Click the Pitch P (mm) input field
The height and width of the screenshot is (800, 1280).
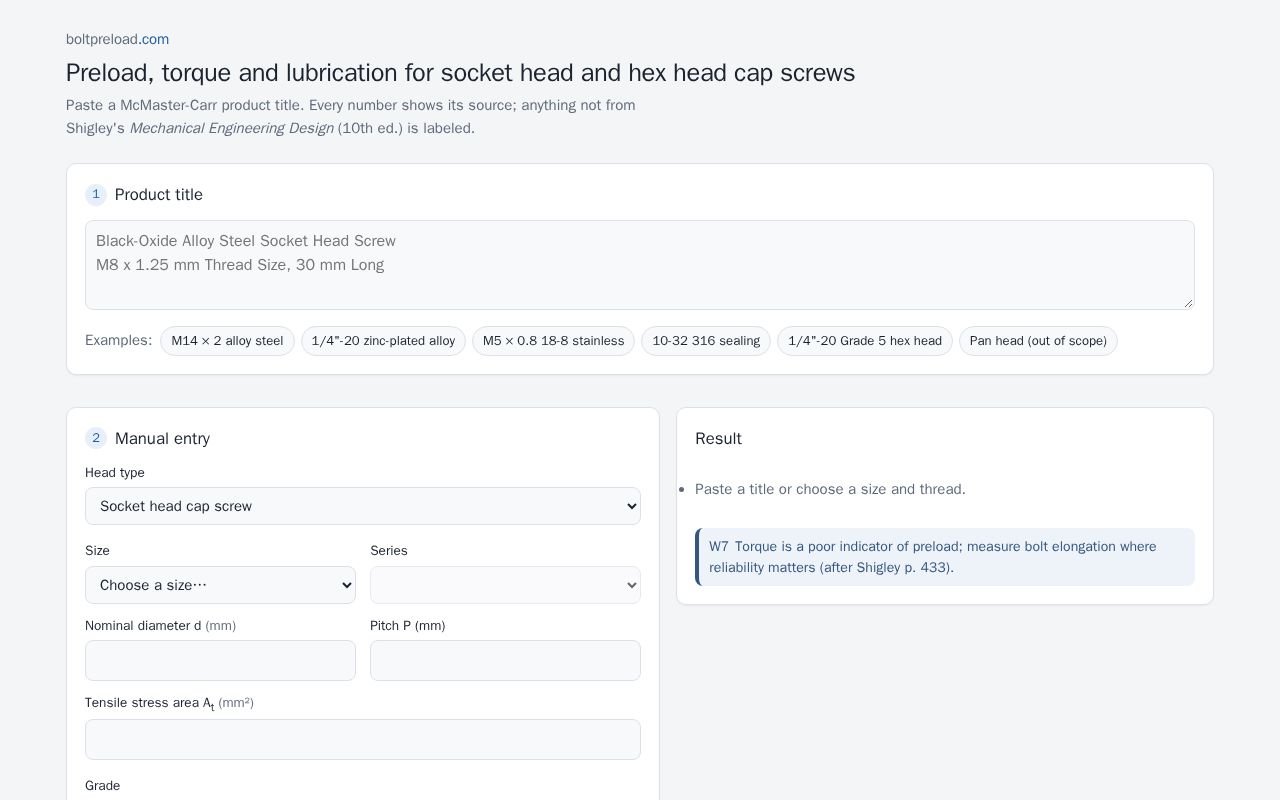click(x=505, y=660)
